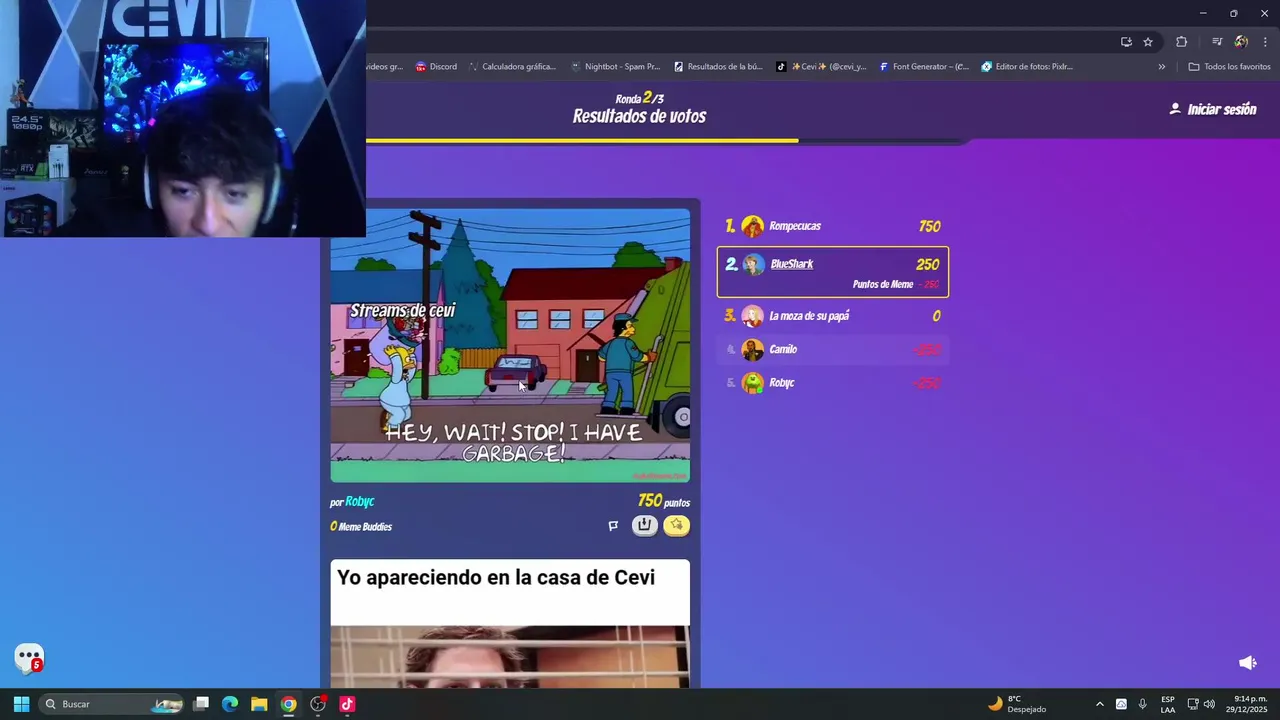Click Camilo avatar
This screenshot has height=720, width=1280.
[x=753, y=349]
